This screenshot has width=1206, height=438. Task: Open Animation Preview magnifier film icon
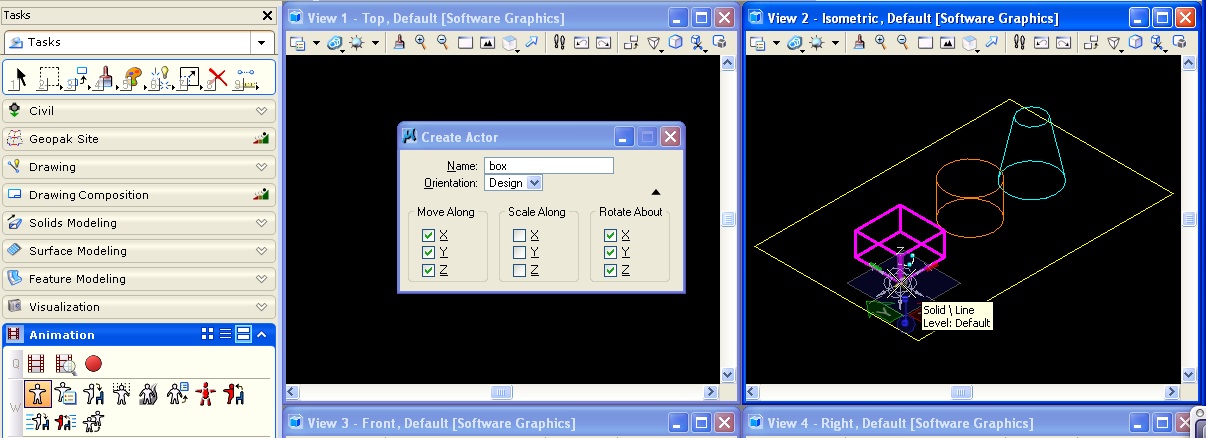[x=65, y=364]
